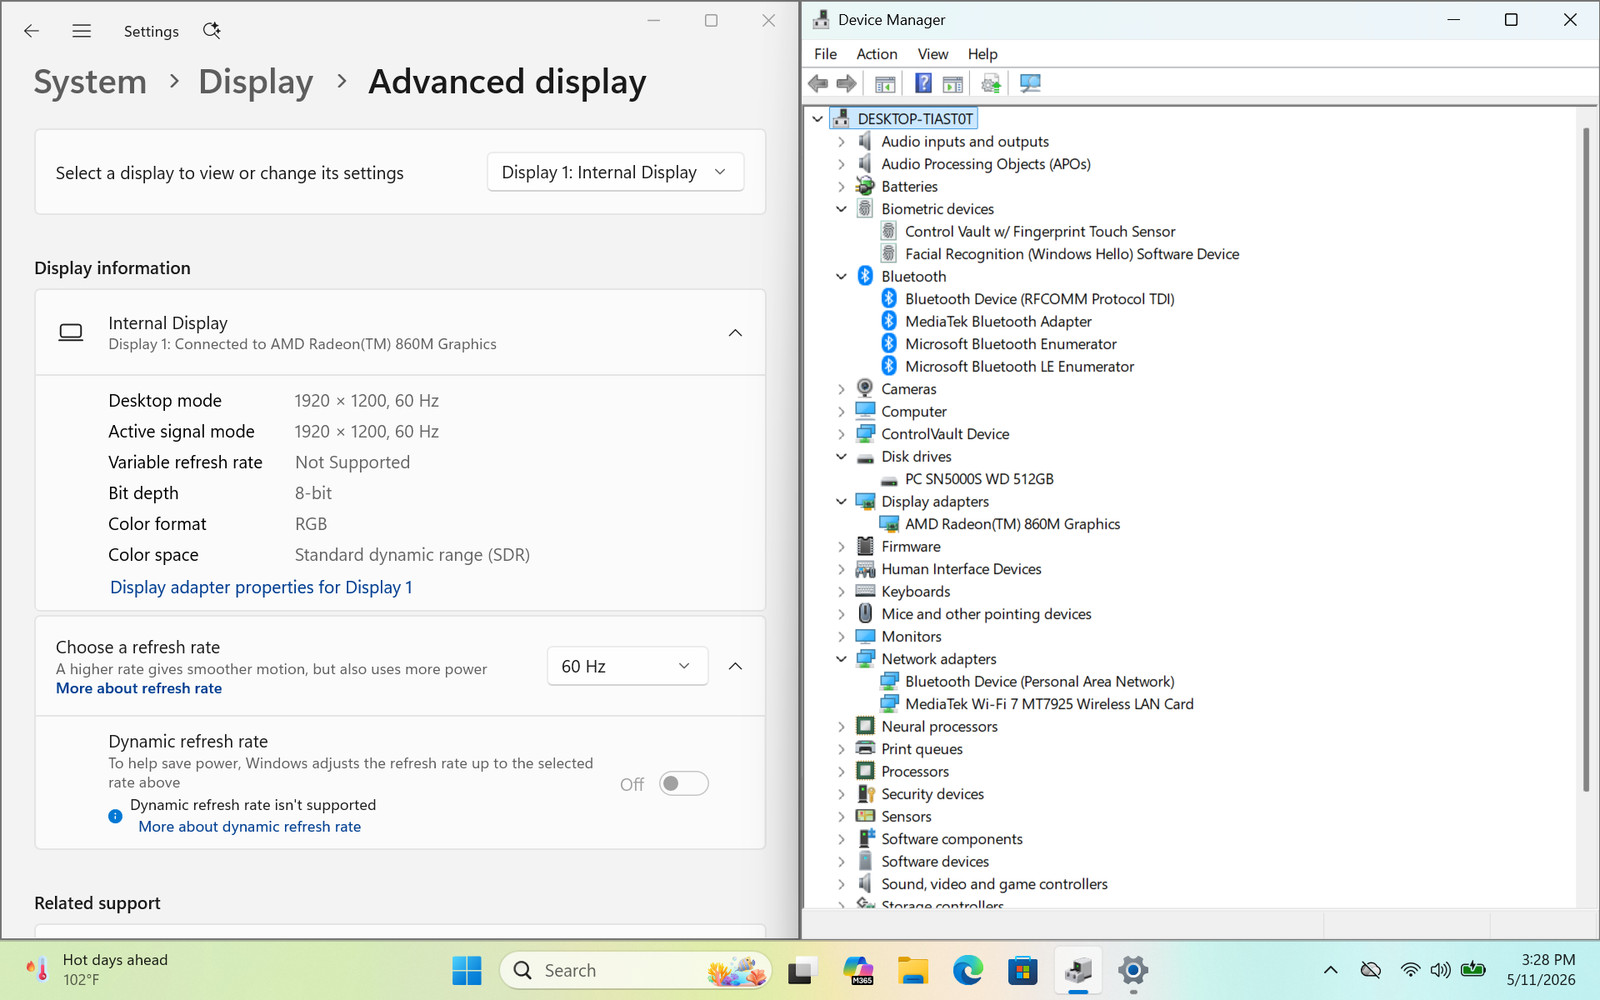Select MediaTek Bluetooth Adapter device
The height and width of the screenshot is (1000, 1600).
tap(998, 322)
